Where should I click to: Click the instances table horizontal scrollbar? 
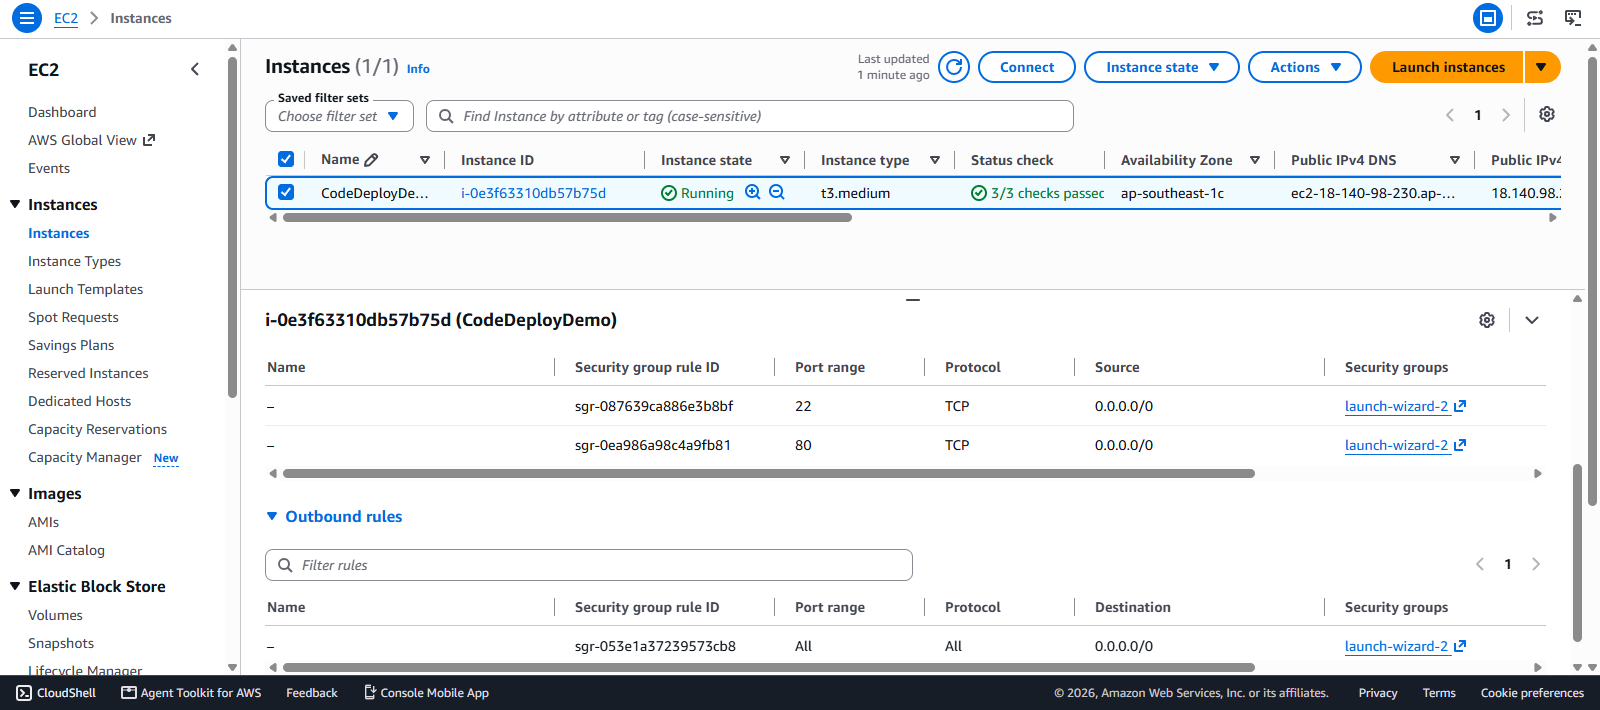pos(567,217)
